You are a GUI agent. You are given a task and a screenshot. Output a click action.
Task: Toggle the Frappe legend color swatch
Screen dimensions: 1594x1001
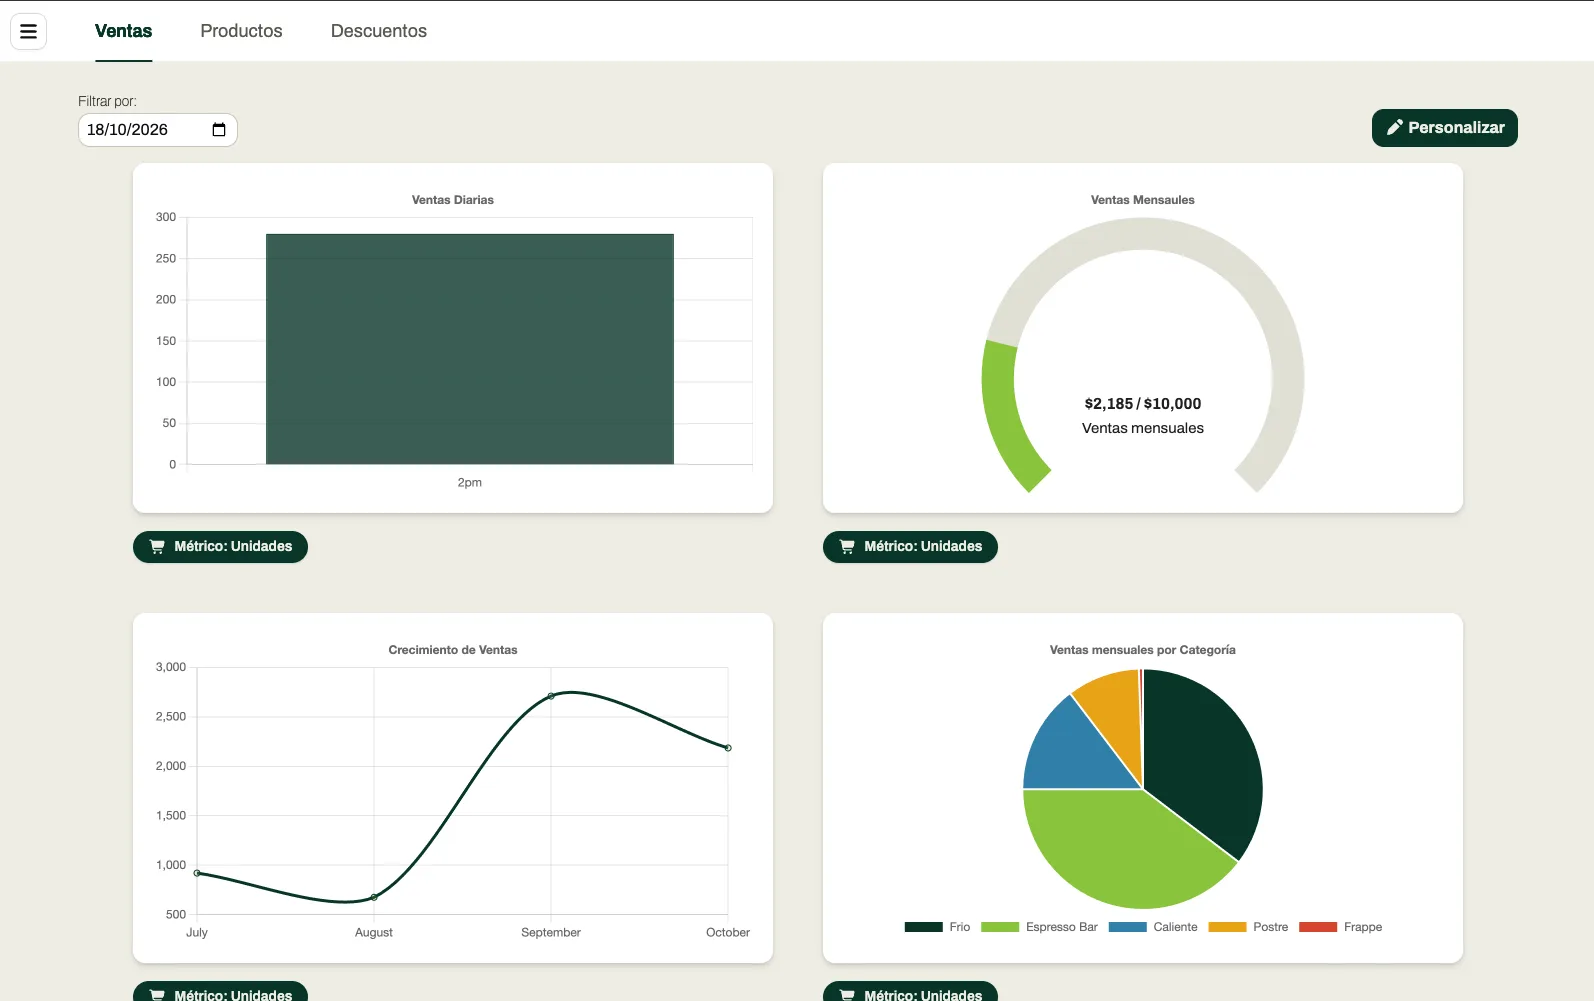point(1318,927)
